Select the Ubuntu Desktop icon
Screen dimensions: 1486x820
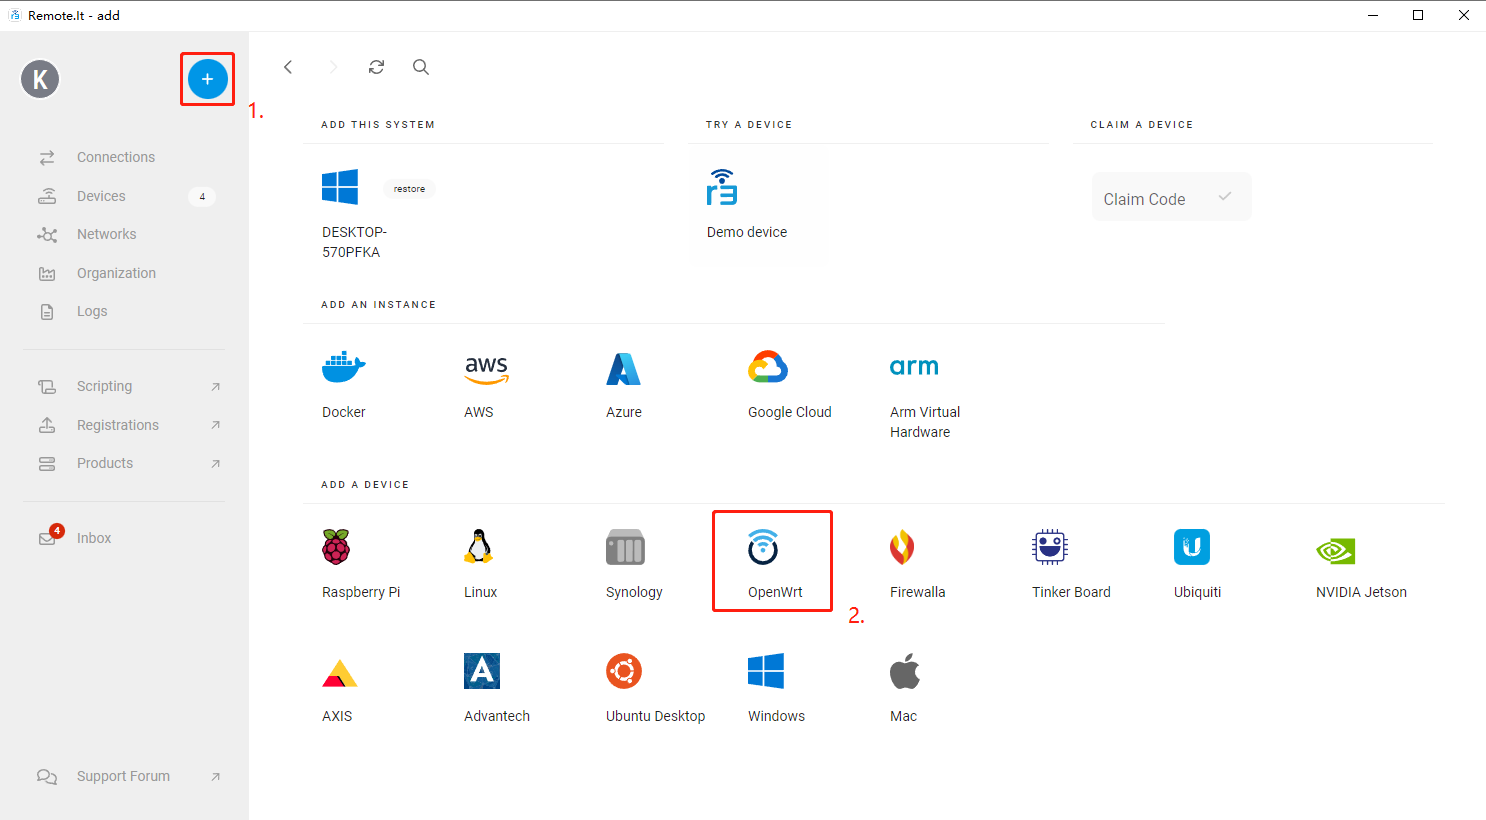pos(624,671)
